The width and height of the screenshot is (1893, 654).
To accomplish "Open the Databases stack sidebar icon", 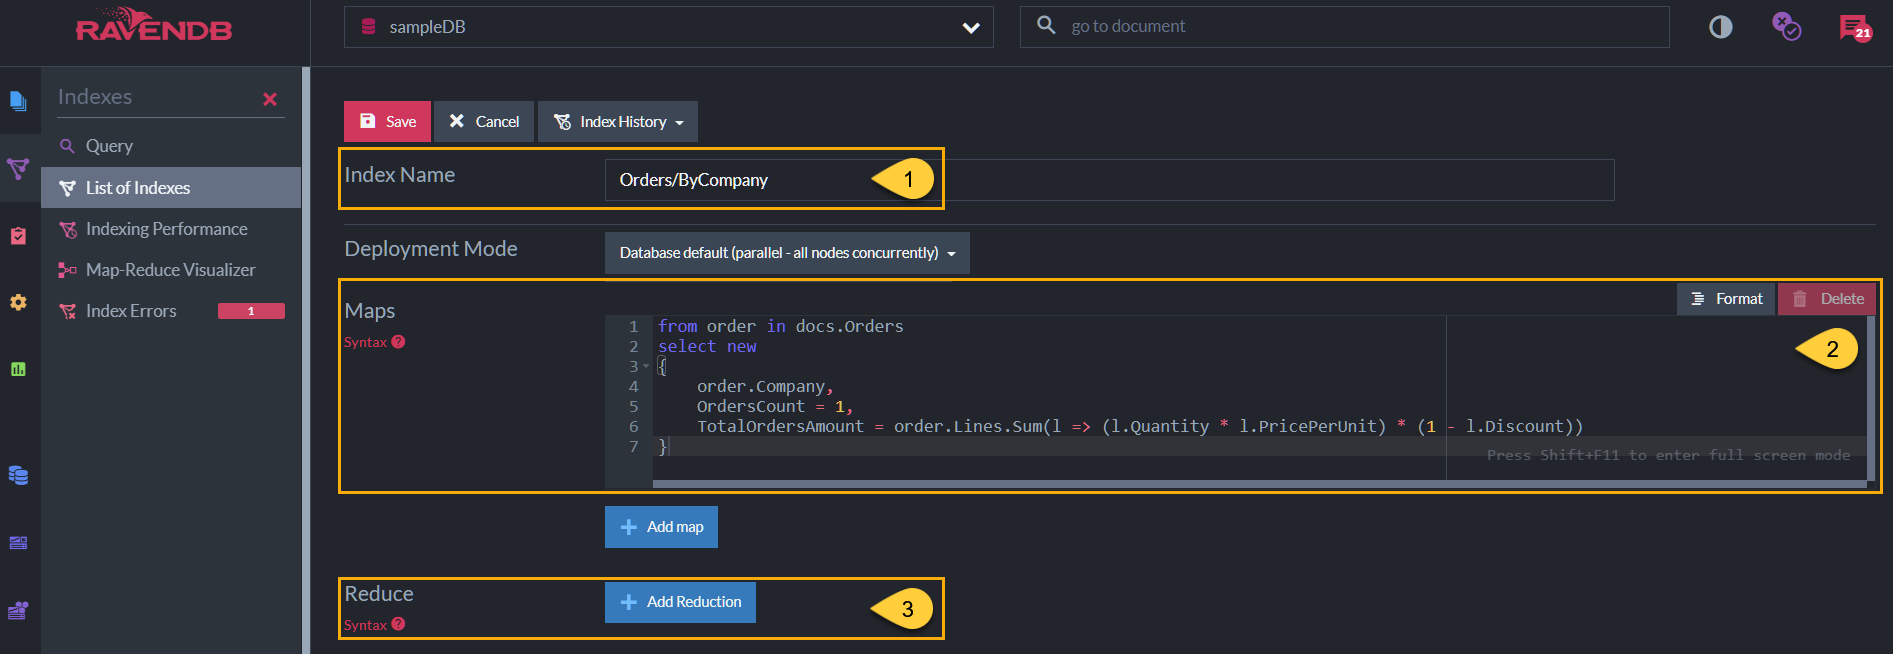I will click(x=18, y=475).
